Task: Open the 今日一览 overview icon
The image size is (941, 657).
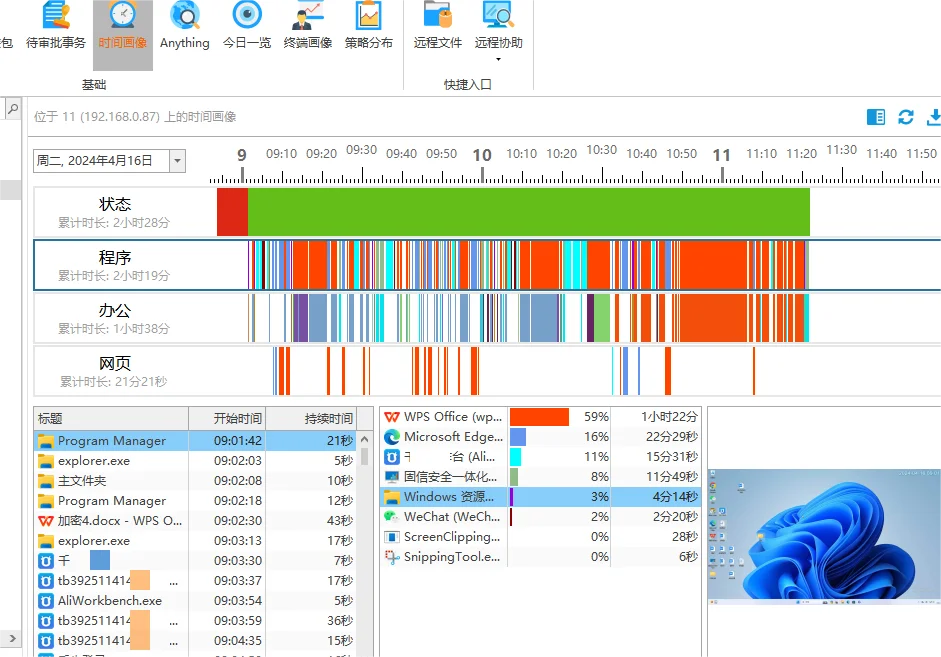Action: click(247, 27)
